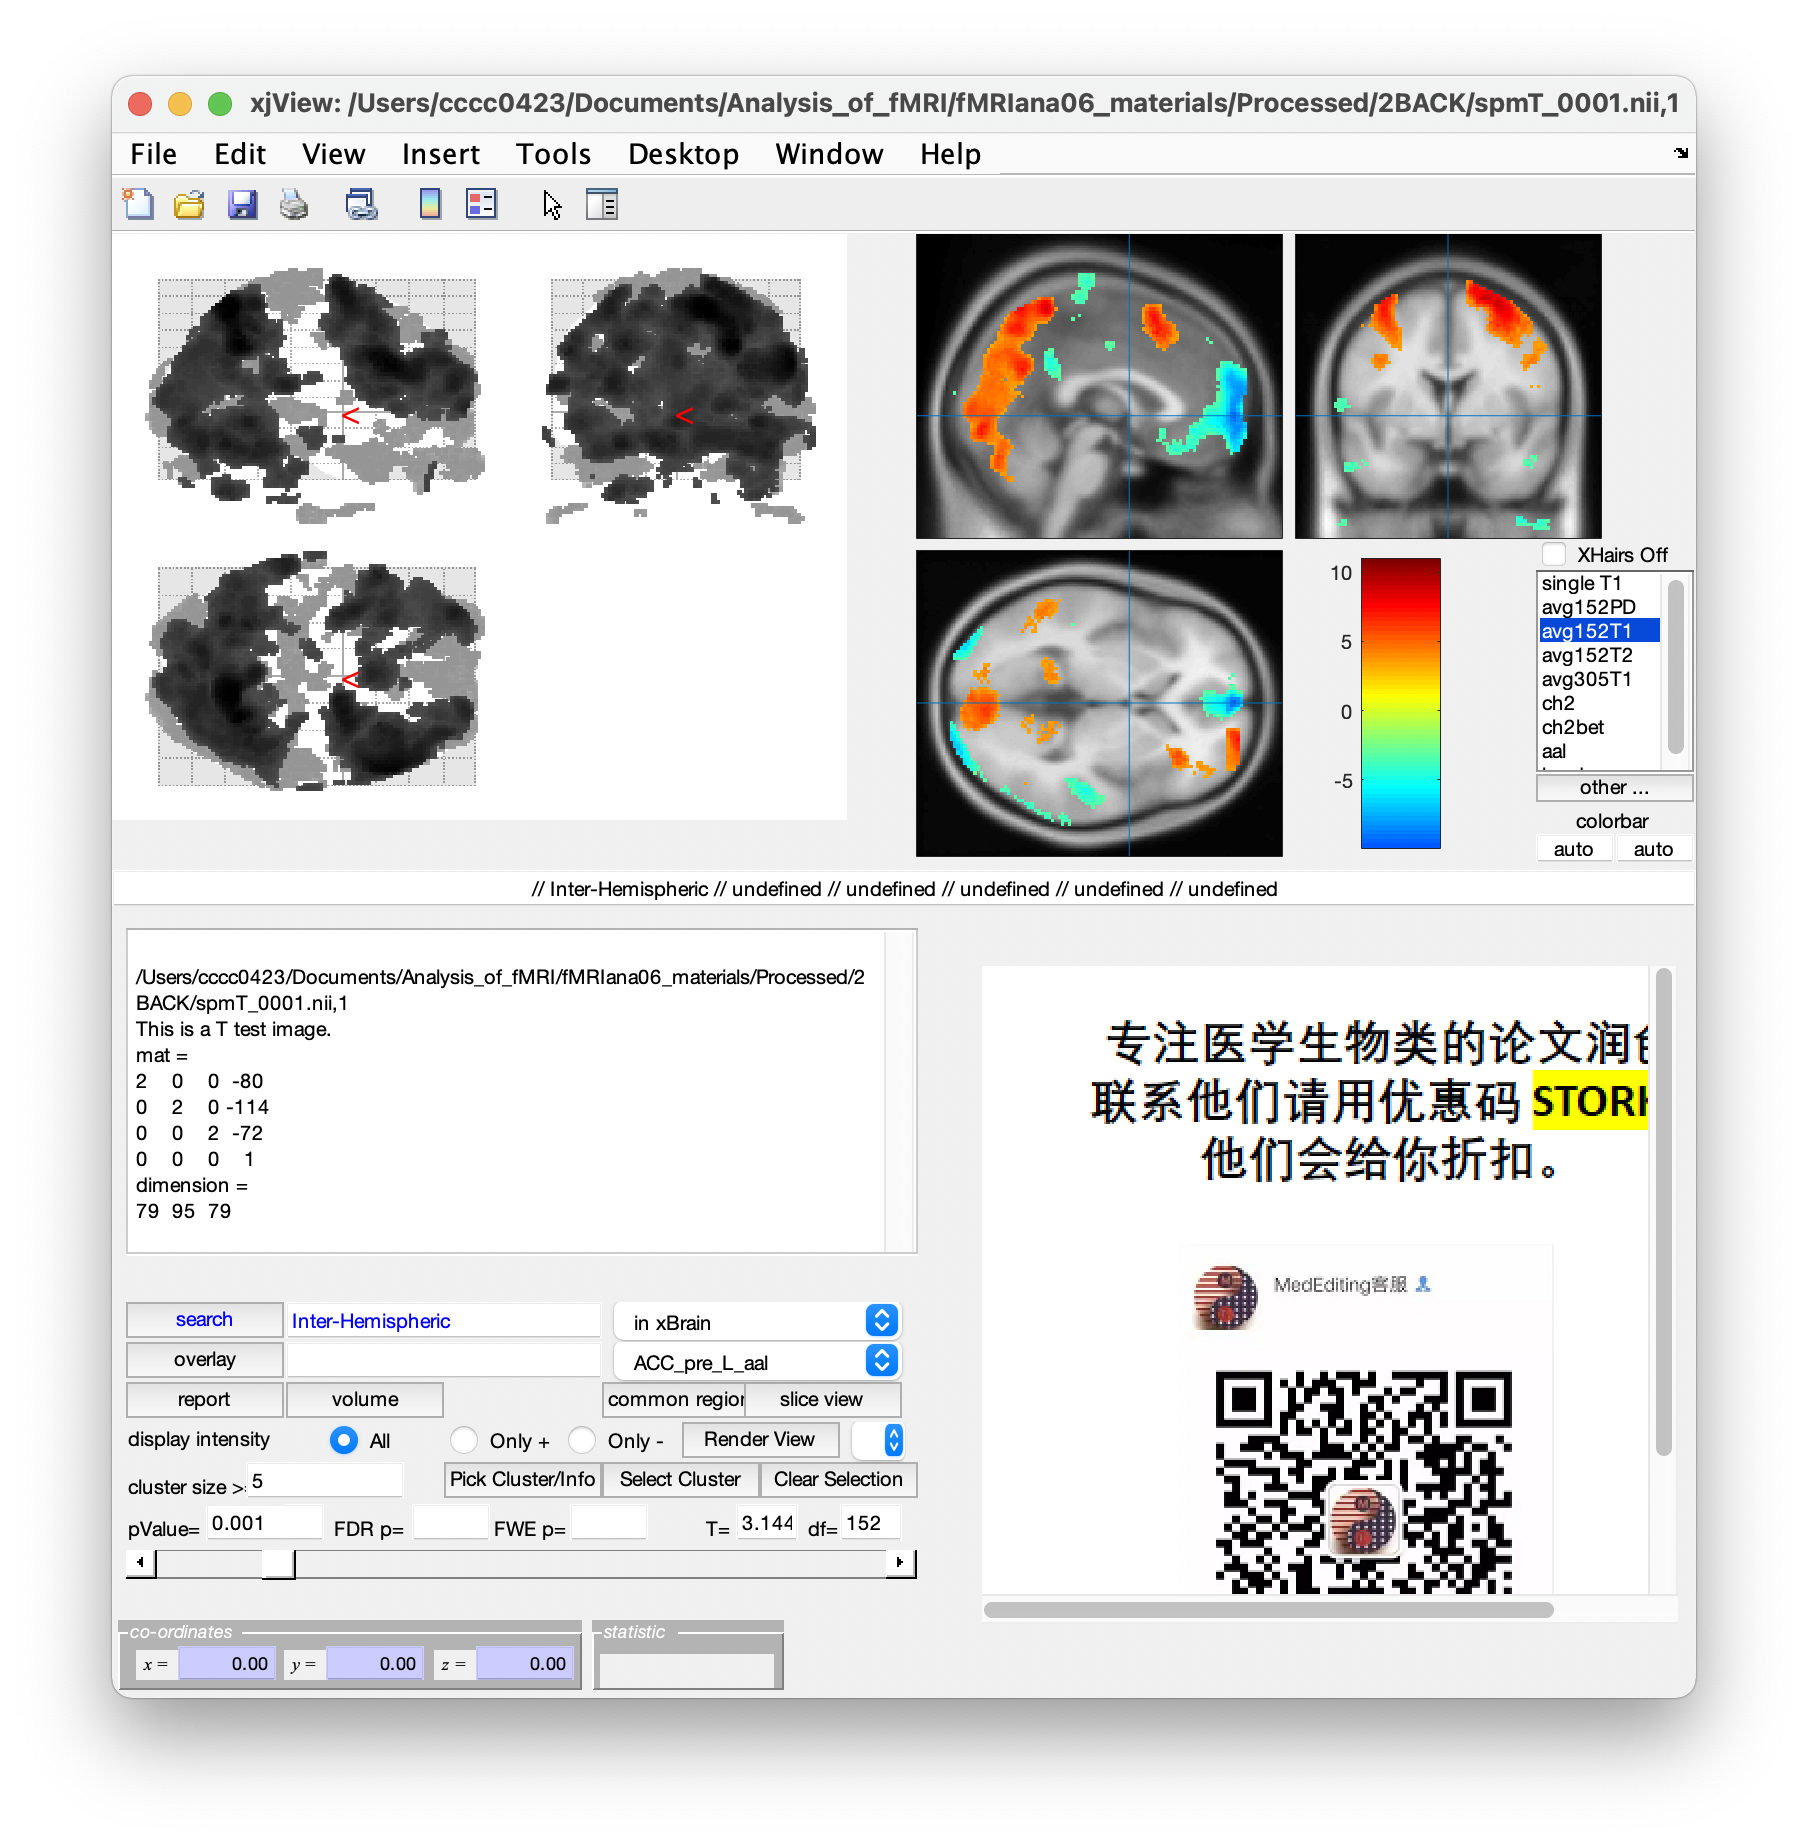Open the Insert menu
This screenshot has width=1808, height=1846.
coord(441,154)
